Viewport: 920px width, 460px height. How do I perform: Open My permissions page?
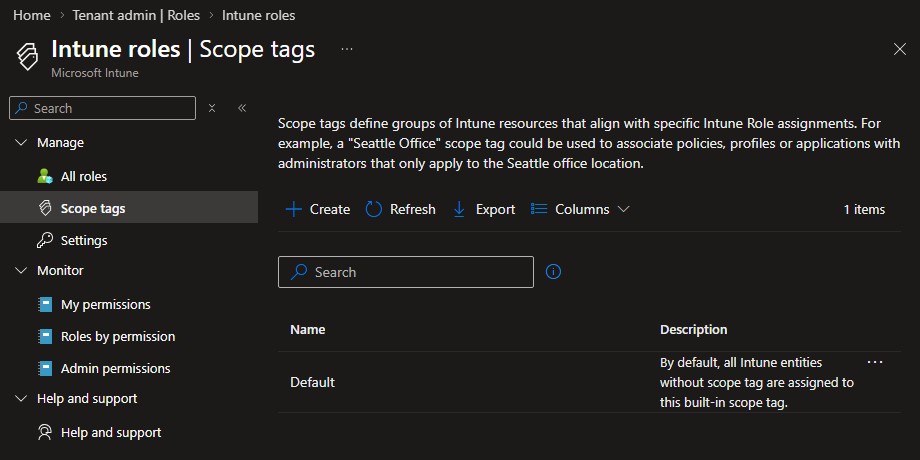(x=105, y=304)
